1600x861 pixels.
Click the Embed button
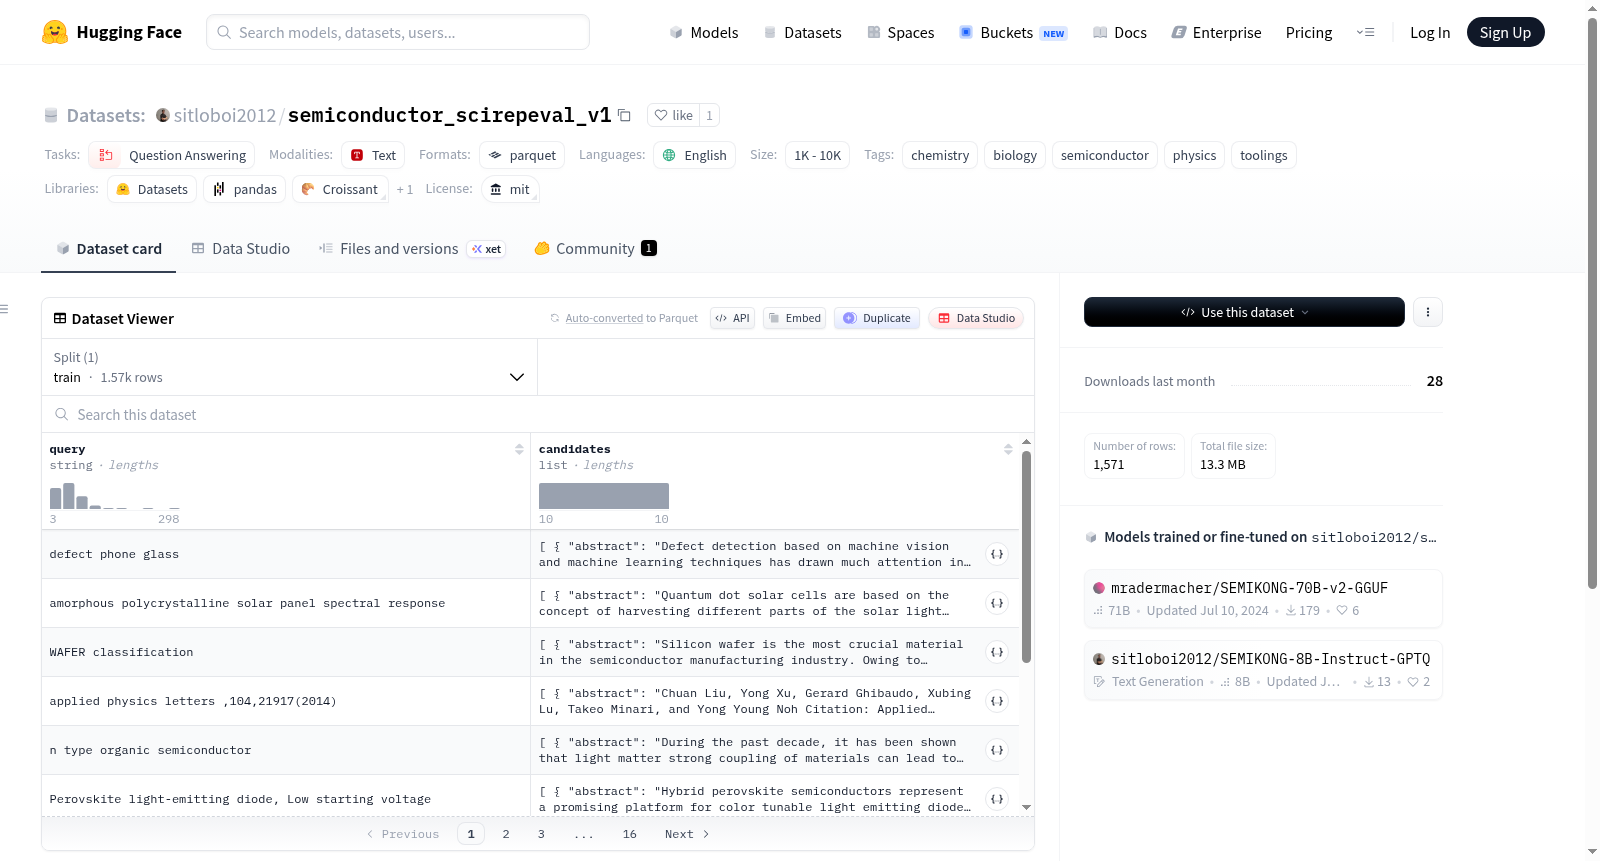pos(795,318)
